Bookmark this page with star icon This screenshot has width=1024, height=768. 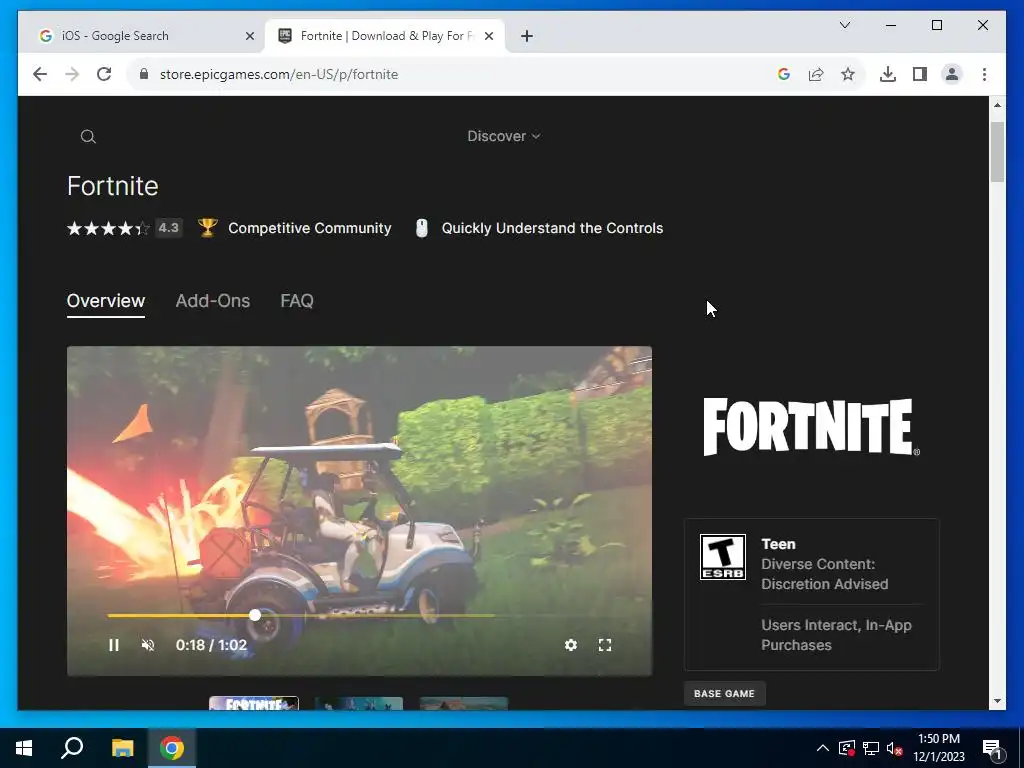coord(848,74)
